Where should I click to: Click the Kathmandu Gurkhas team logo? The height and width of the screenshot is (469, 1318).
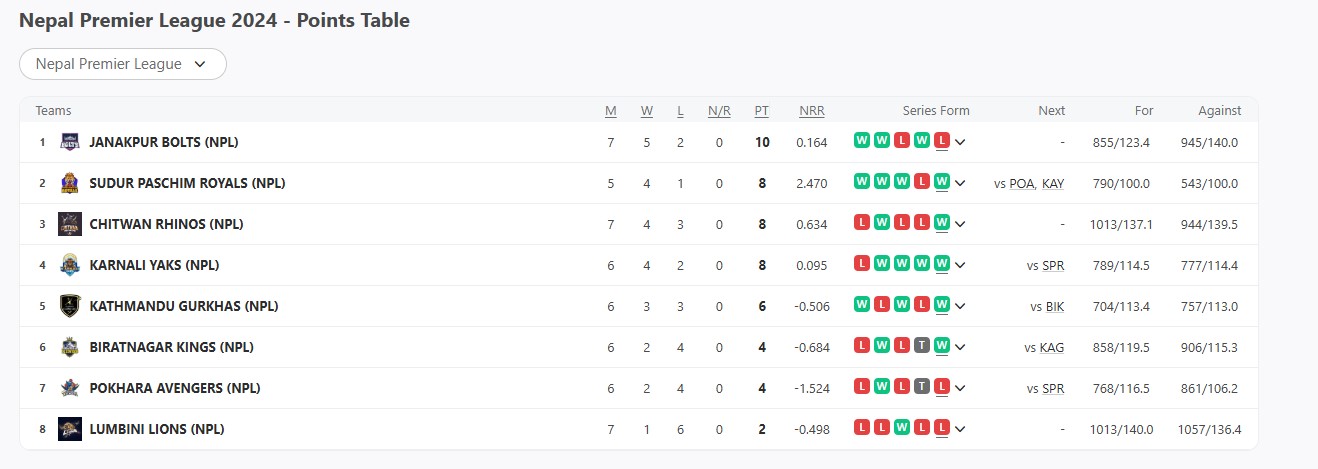pyautogui.click(x=70, y=306)
